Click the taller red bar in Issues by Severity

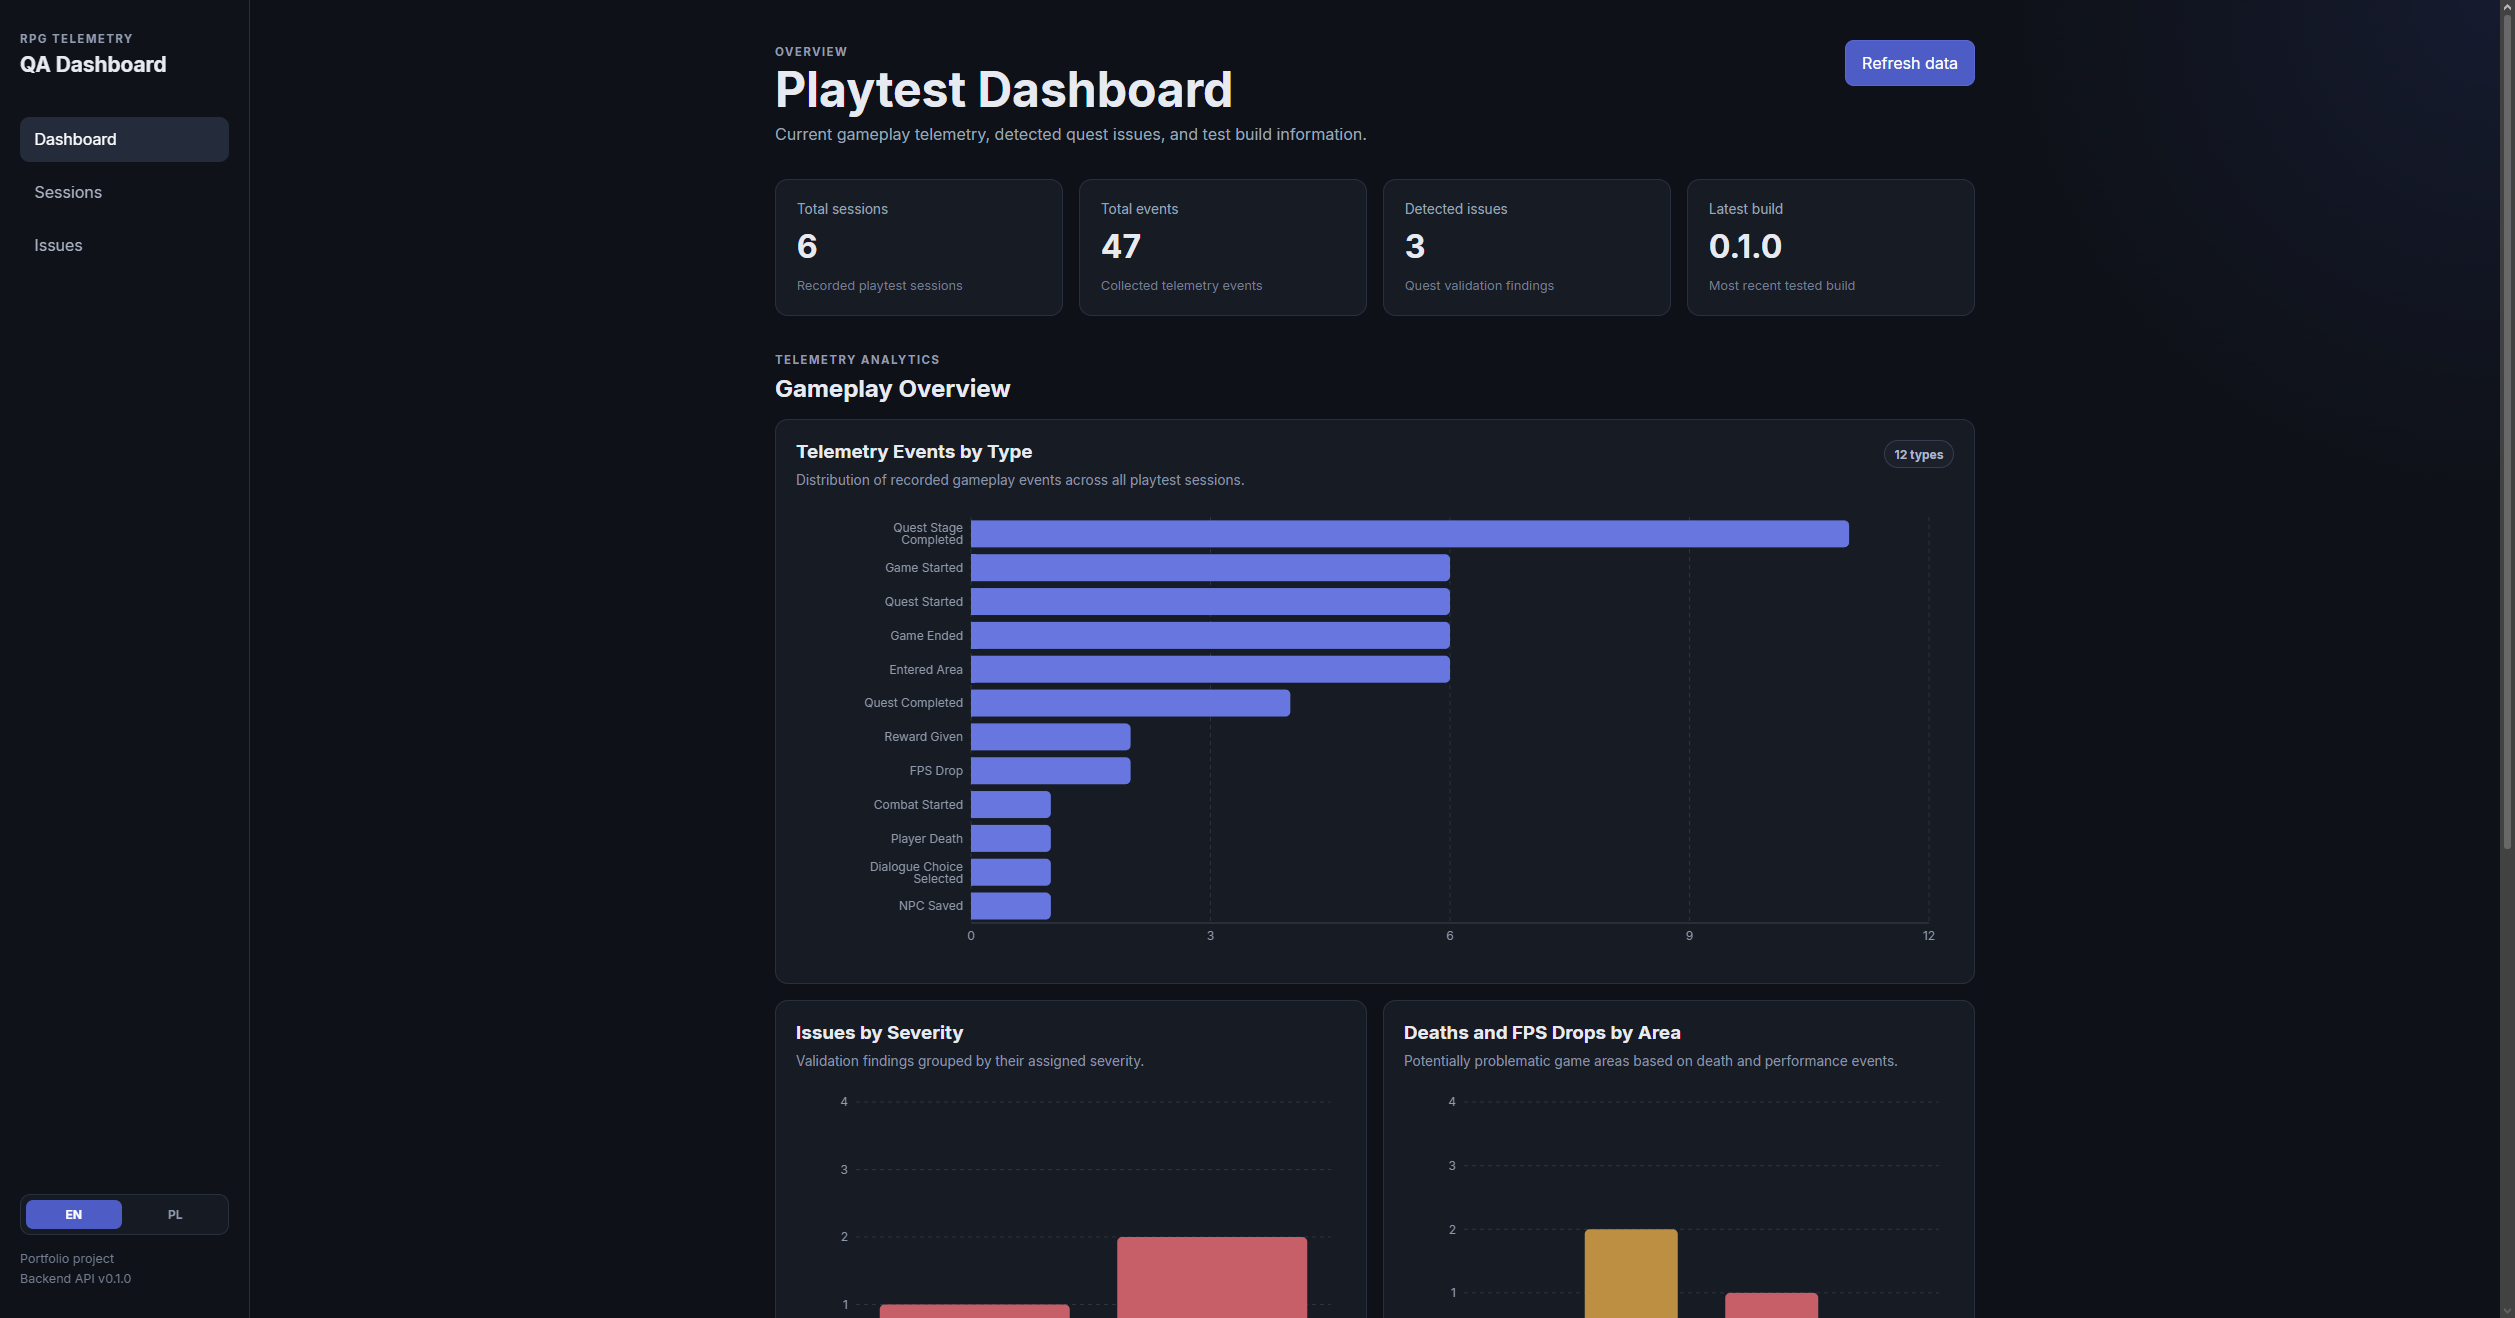(x=1211, y=1277)
